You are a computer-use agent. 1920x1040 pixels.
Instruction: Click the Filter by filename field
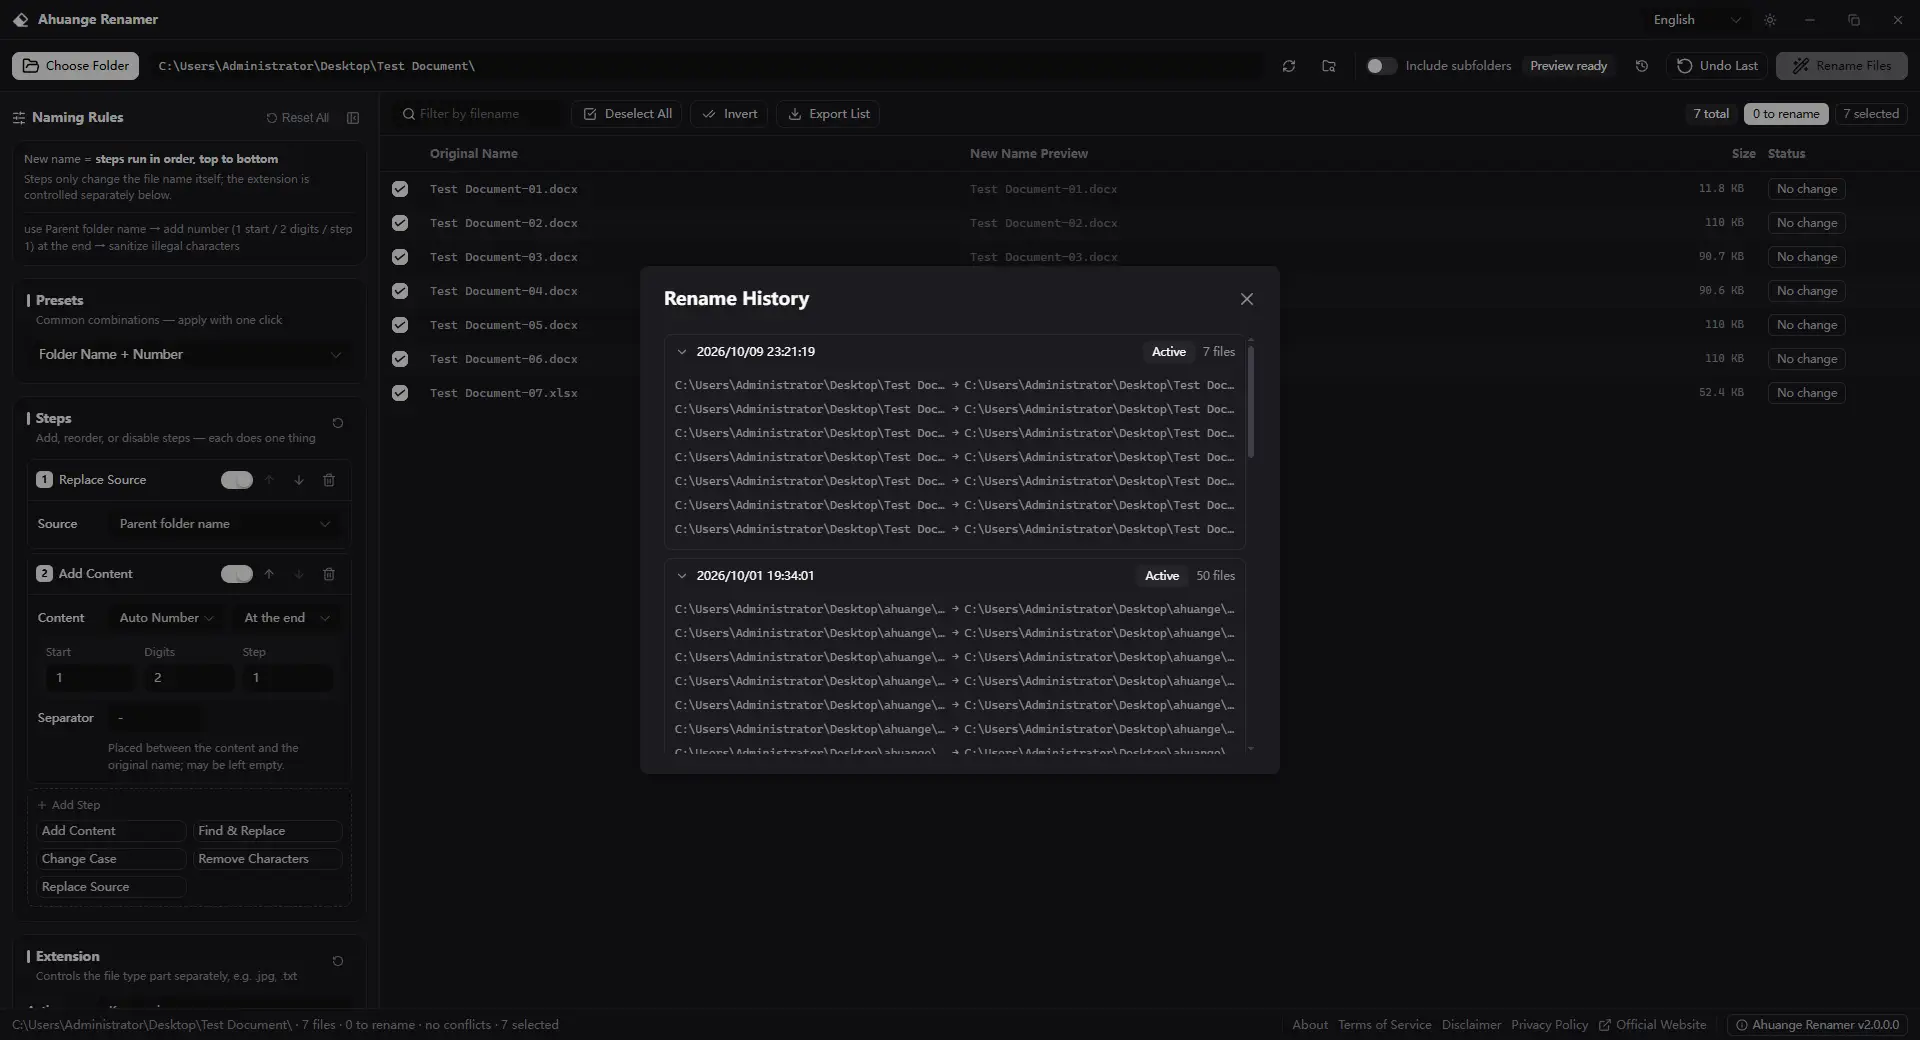pos(480,114)
